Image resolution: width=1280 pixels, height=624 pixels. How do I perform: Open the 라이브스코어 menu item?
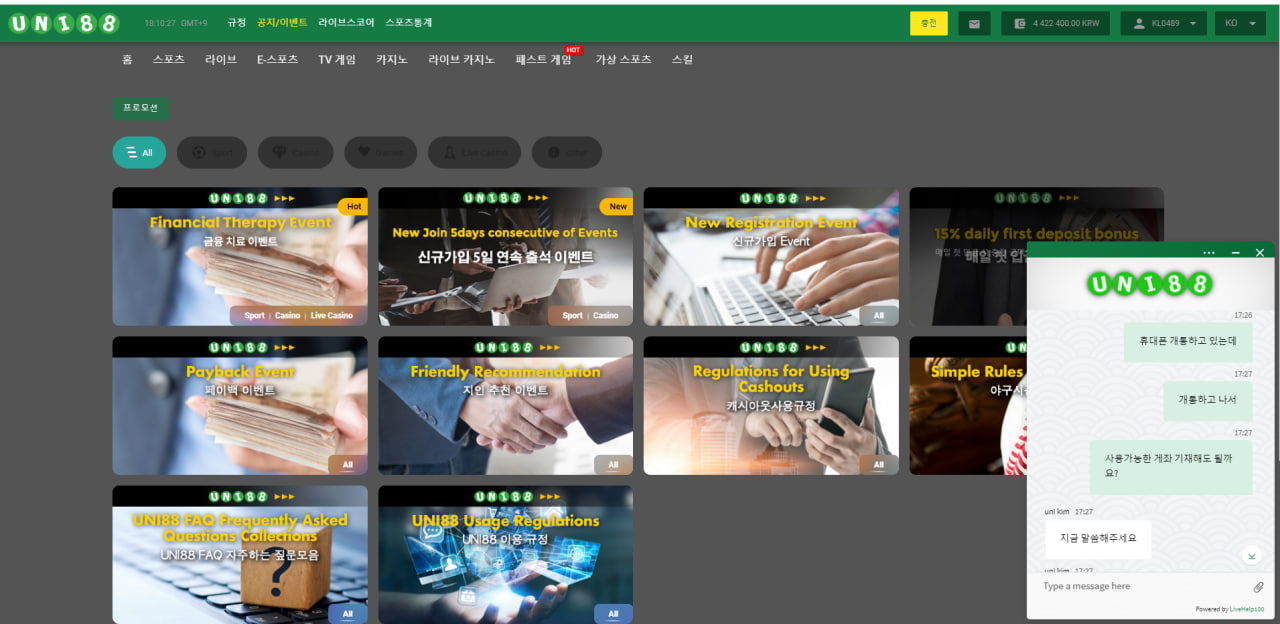pyautogui.click(x=346, y=22)
